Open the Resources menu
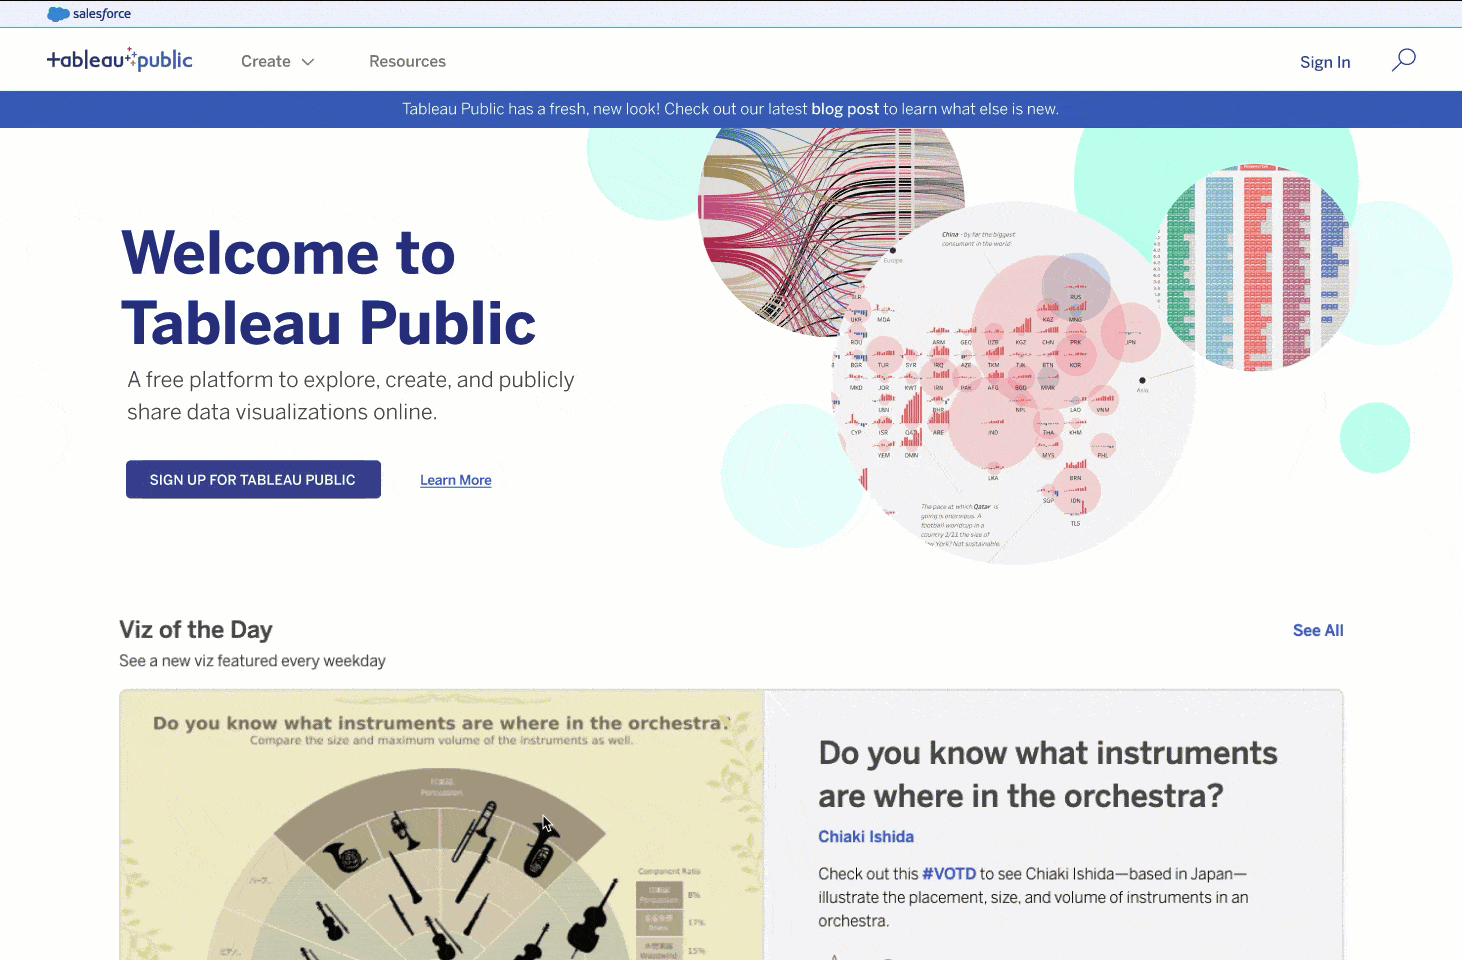The image size is (1462, 960). click(x=407, y=61)
